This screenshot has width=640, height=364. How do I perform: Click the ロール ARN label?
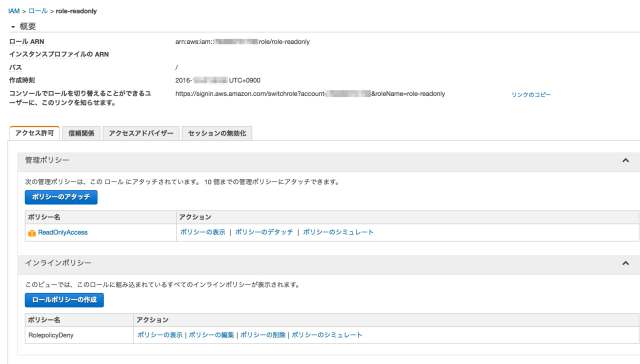[x=27, y=42]
